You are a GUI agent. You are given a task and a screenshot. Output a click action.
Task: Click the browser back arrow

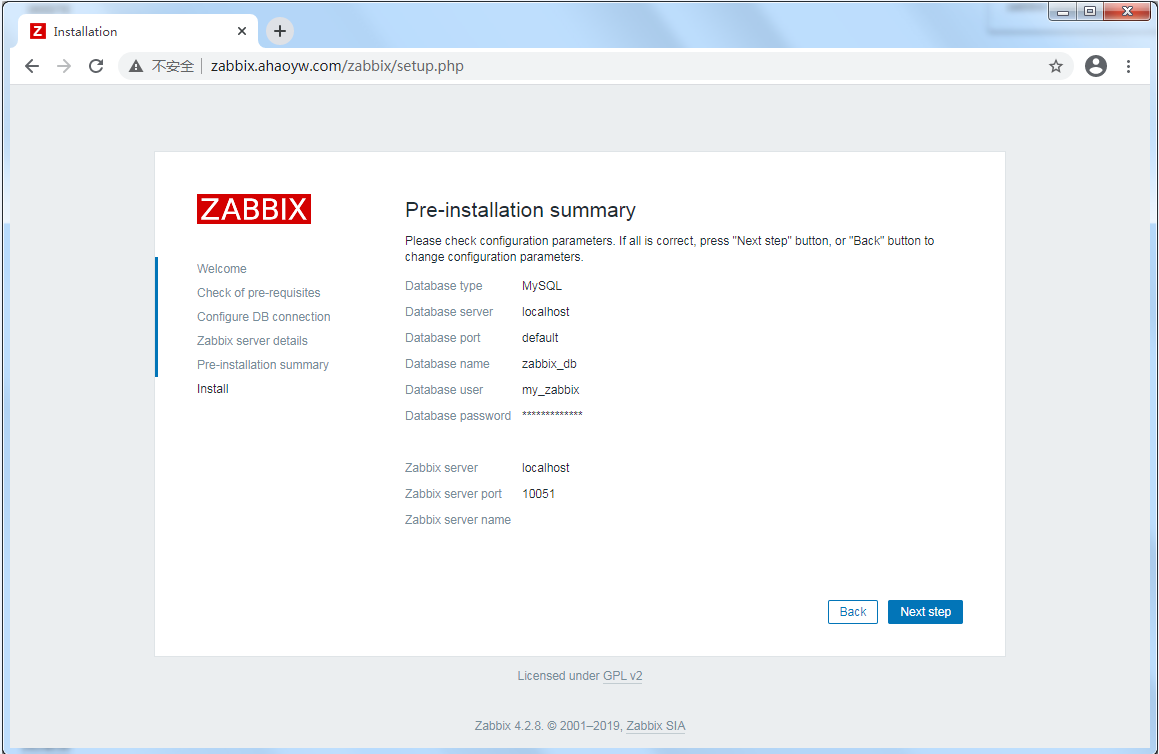point(32,66)
